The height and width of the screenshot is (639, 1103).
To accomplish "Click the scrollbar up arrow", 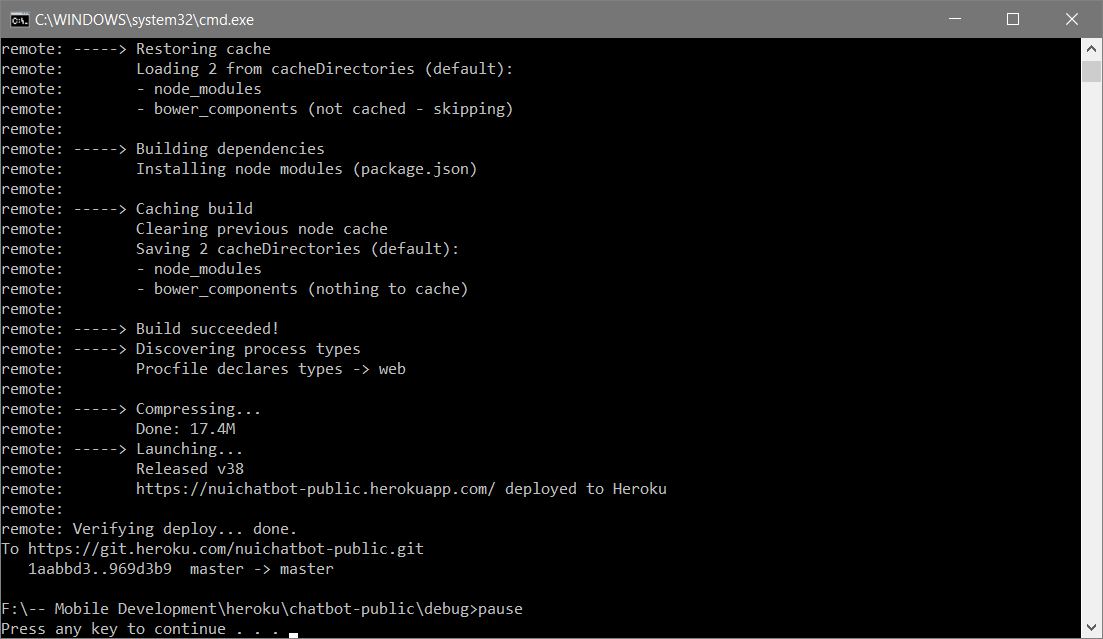I will (1091, 49).
